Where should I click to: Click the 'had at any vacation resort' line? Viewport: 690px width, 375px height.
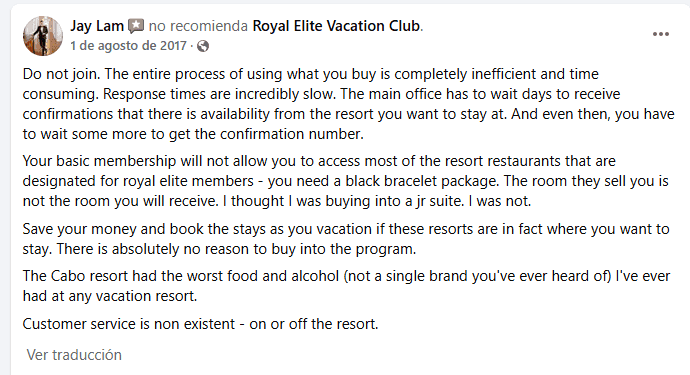click(110, 296)
